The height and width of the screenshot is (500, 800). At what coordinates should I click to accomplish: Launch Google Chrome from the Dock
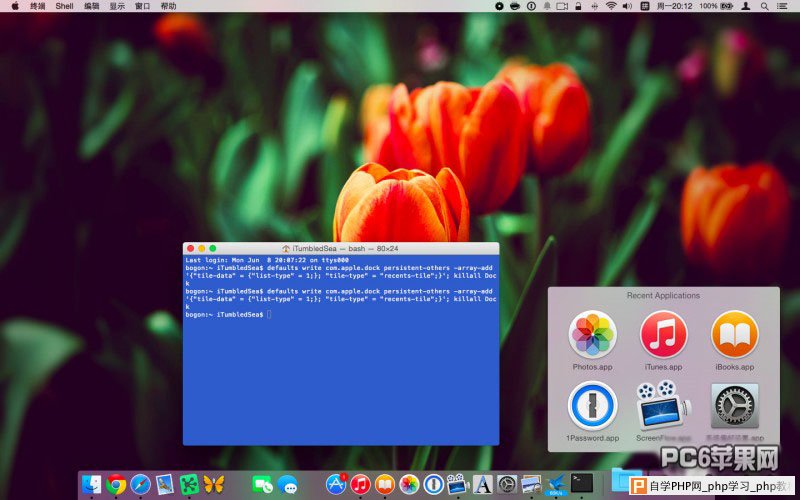[116, 484]
